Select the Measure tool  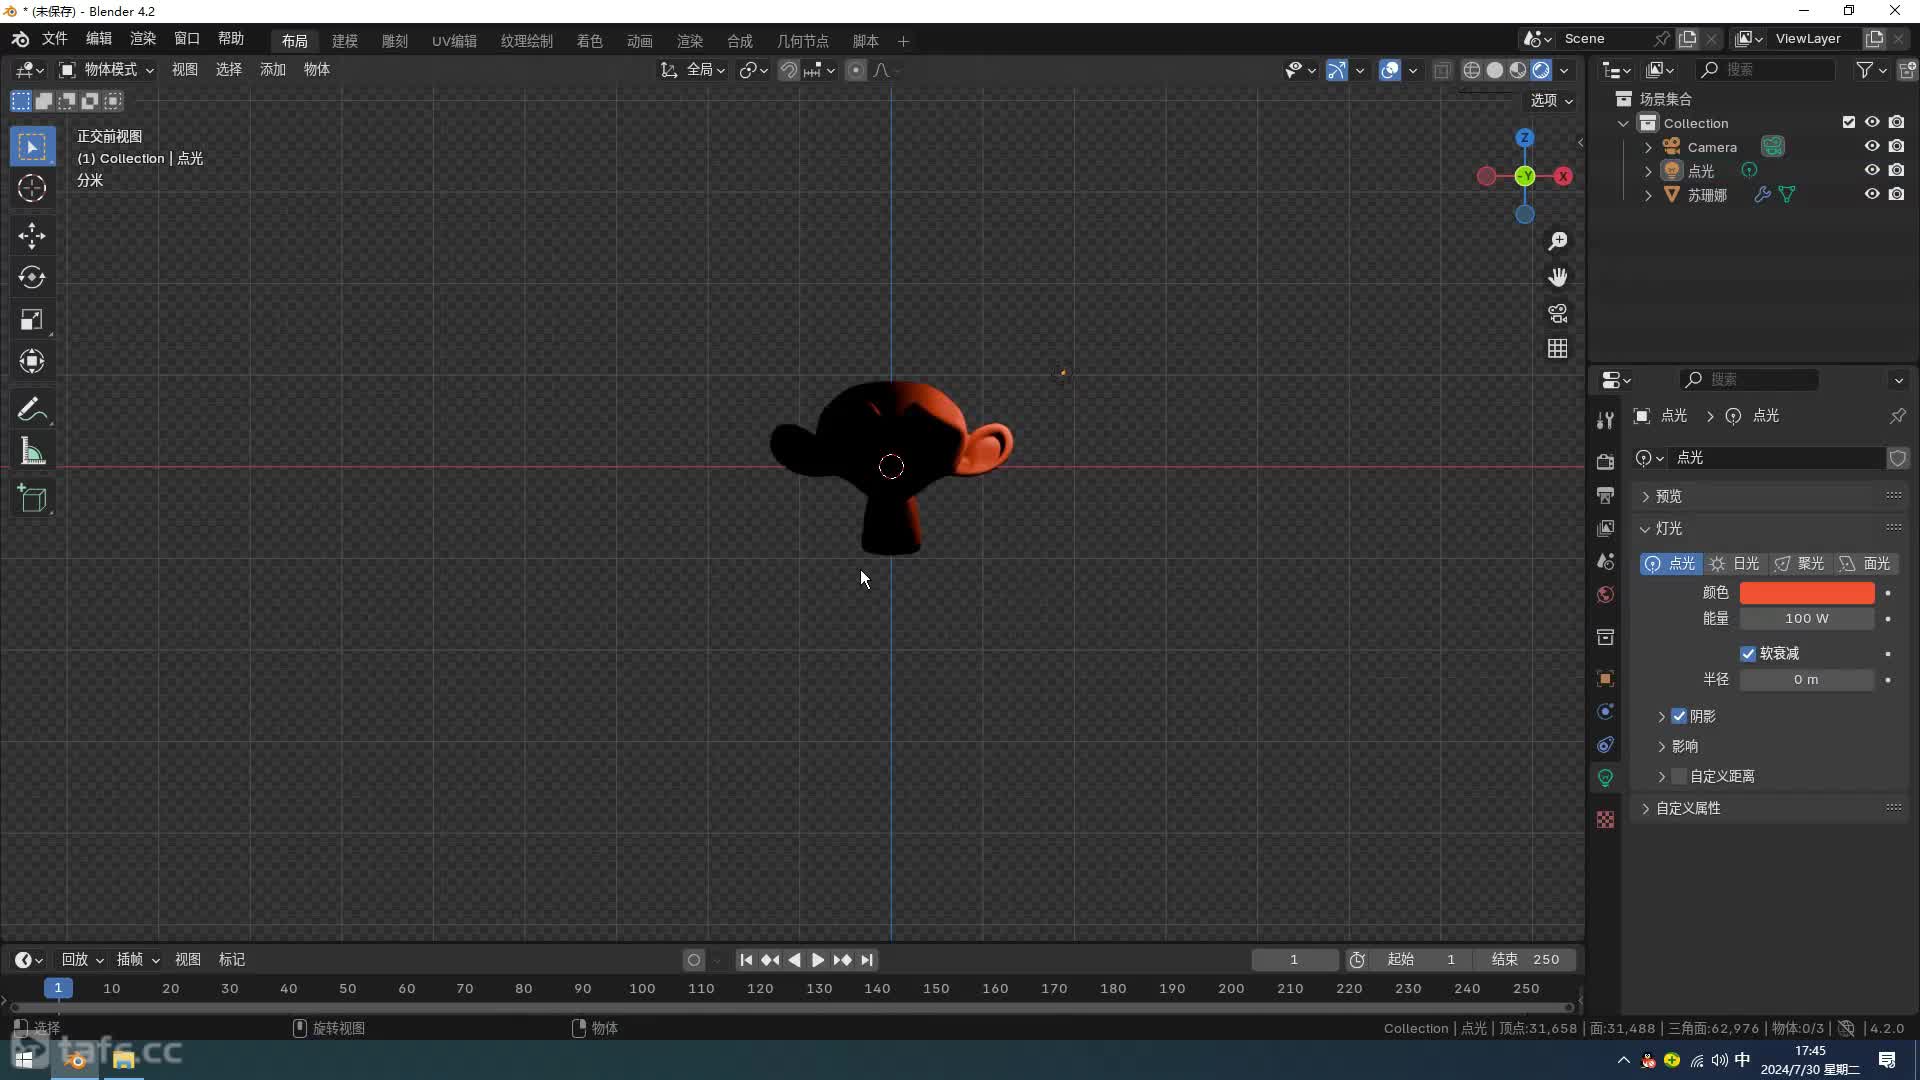coord(32,452)
